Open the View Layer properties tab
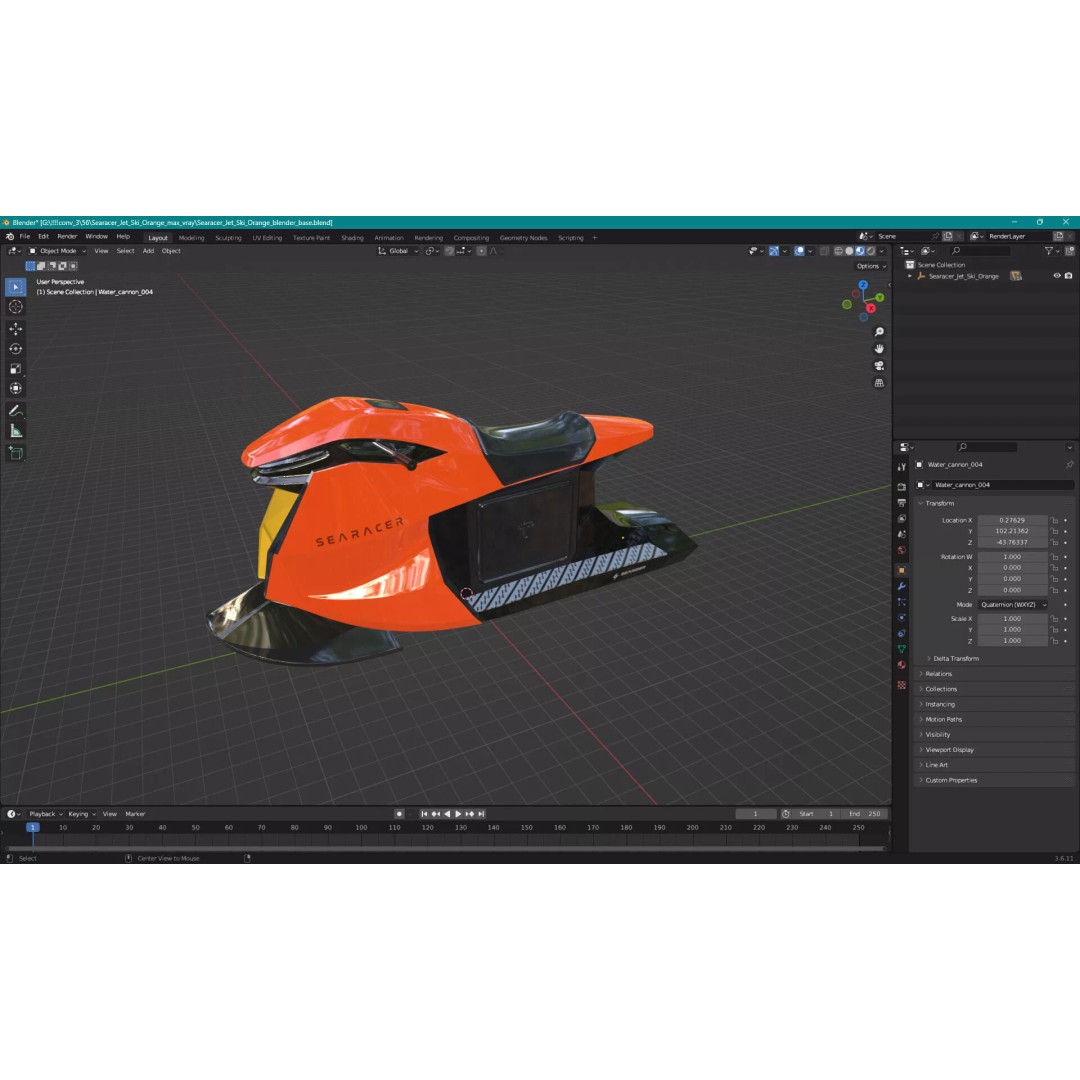The width and height of the screenshot is (1080, 1080). click(902, 519)
